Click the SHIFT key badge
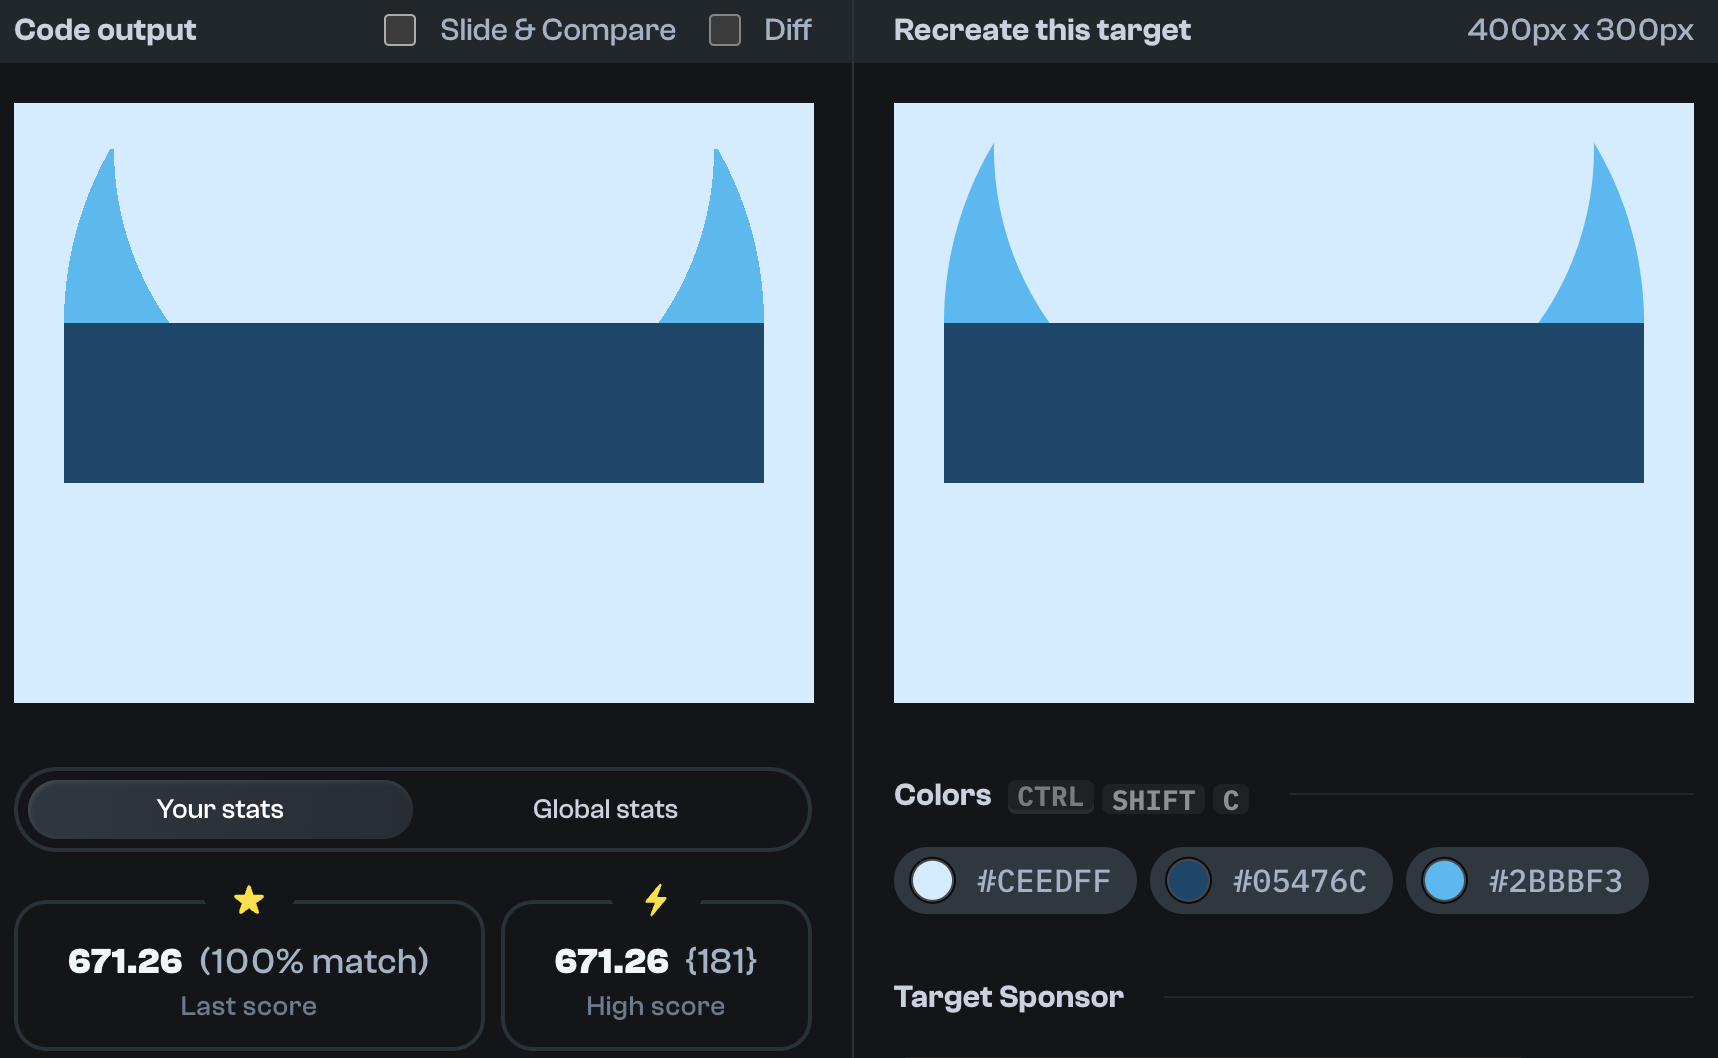 pyautogui.click(x=1153, y=799)
